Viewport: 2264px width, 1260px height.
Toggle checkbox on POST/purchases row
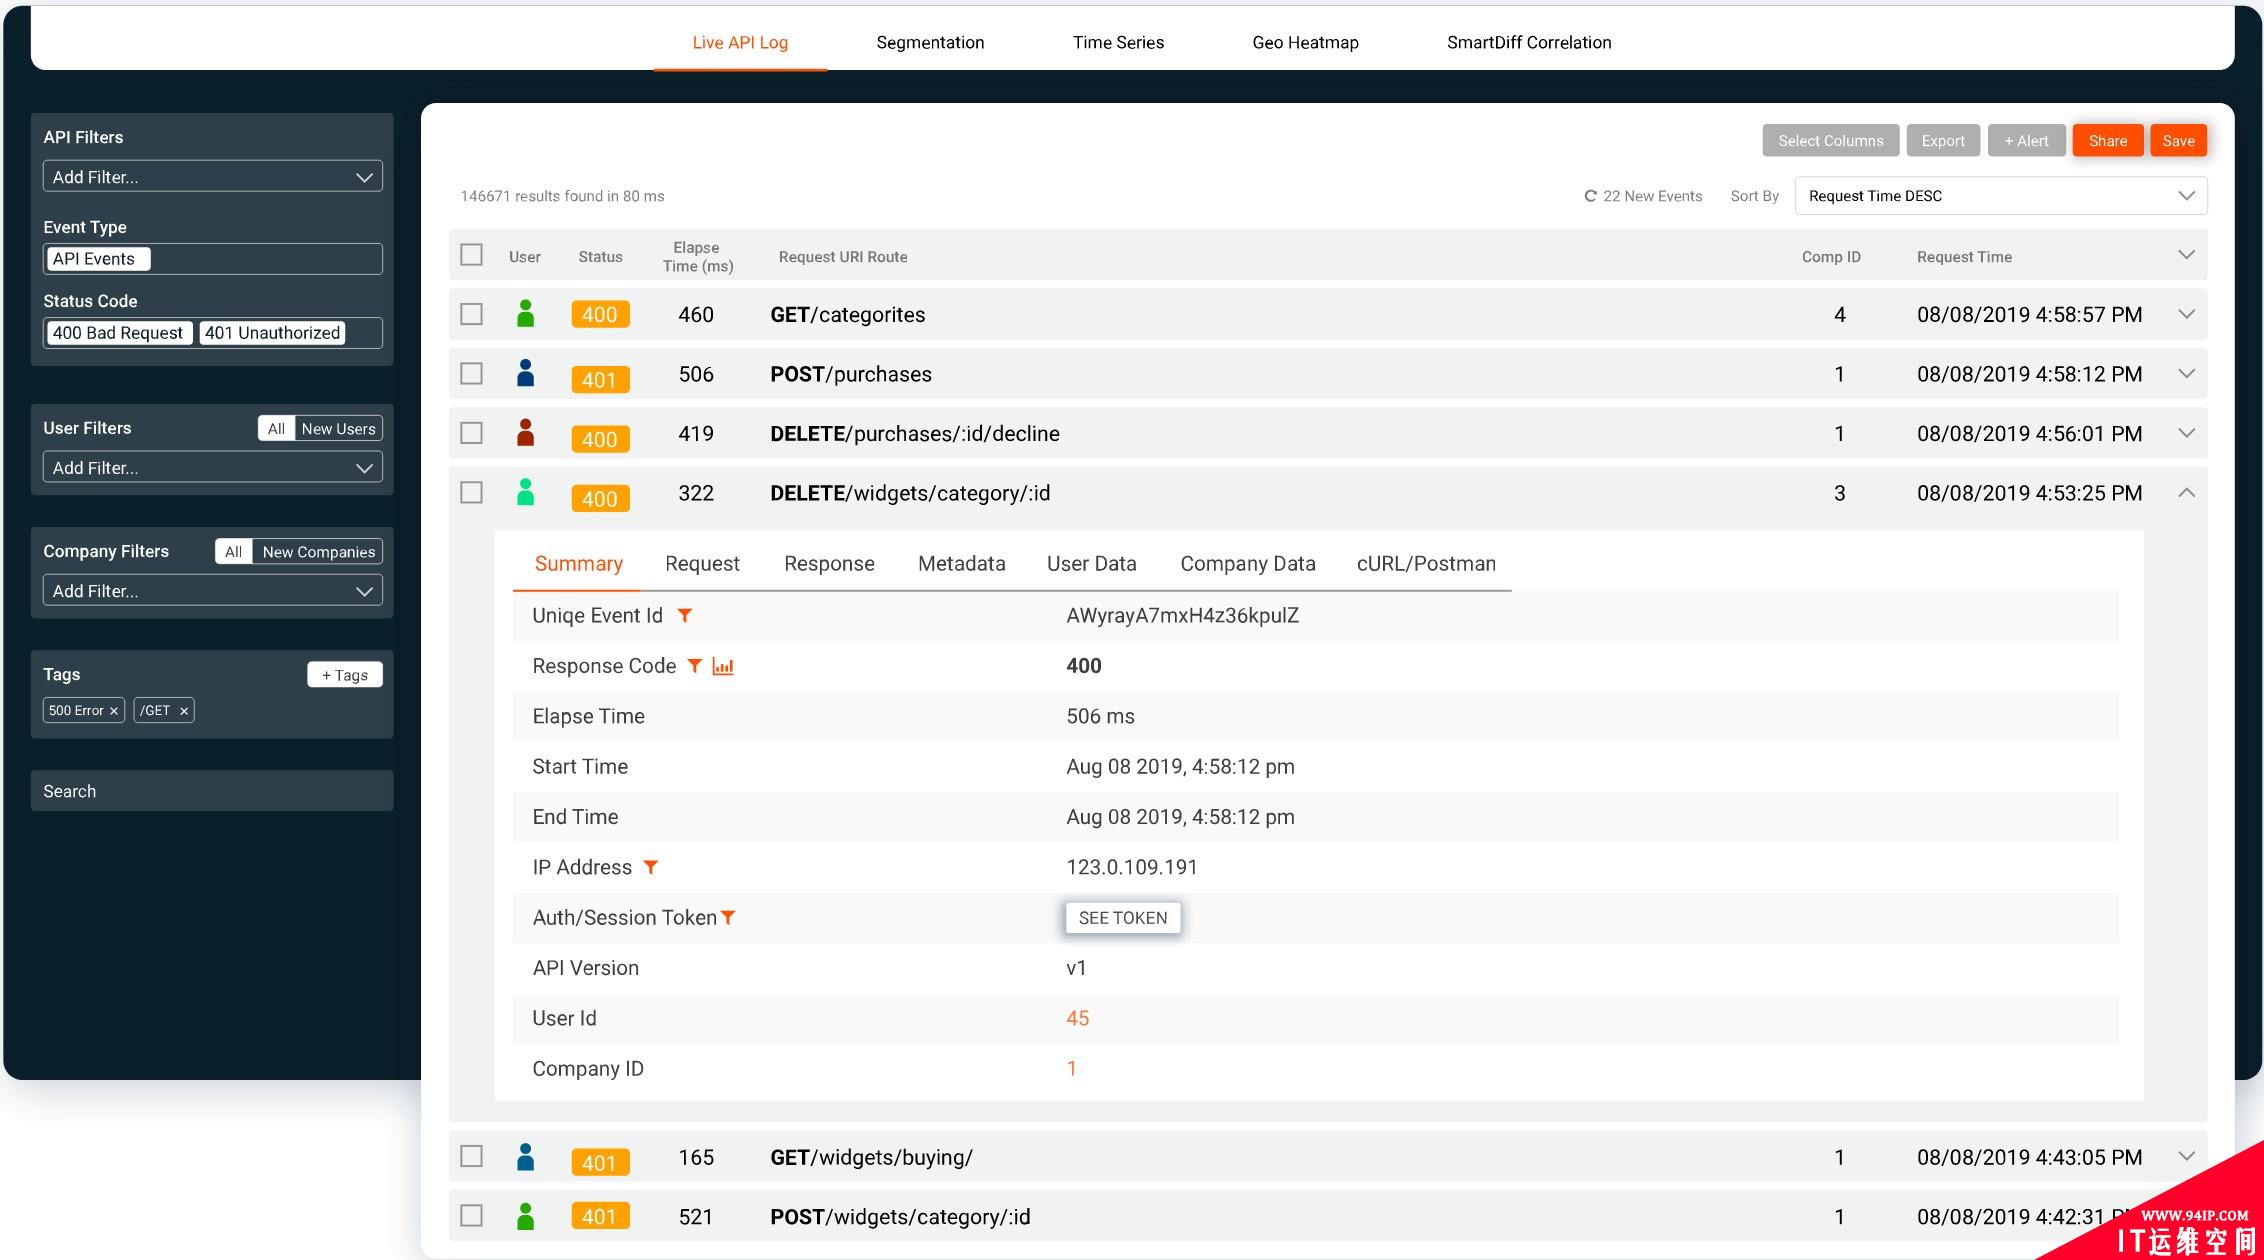(473, 374)
